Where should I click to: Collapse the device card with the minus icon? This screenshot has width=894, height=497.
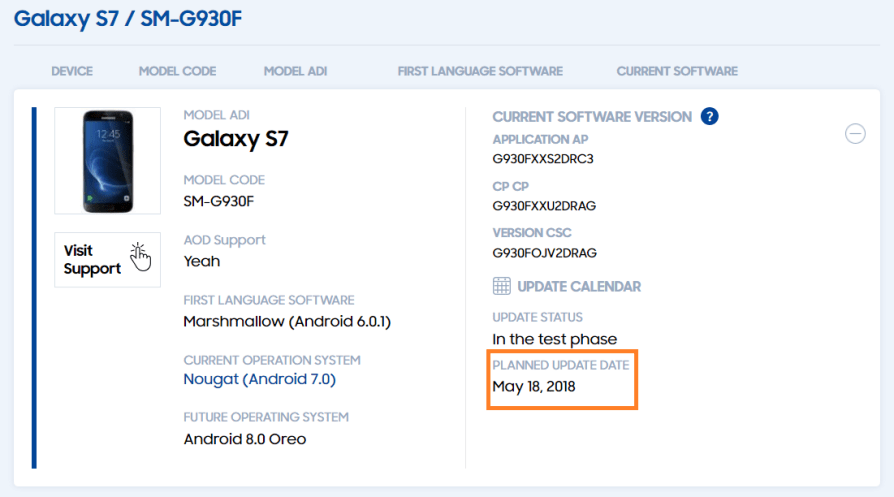[855, 134]
